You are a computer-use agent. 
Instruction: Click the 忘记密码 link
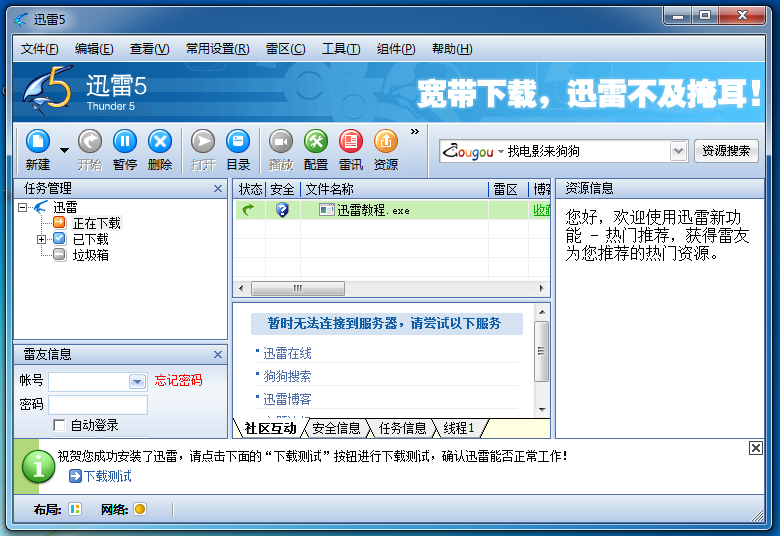coord(178,381)
